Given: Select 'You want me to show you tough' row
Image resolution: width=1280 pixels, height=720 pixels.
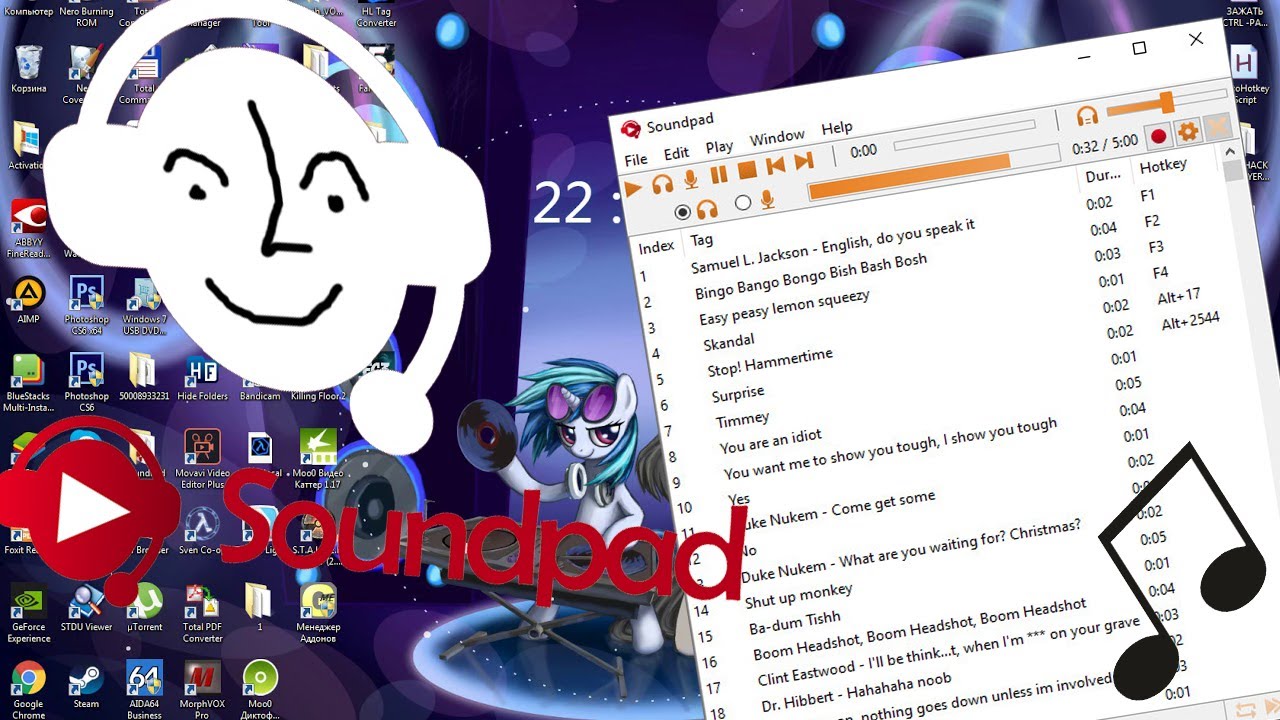Looking at the screenshot, I should [x=890, y=448].
